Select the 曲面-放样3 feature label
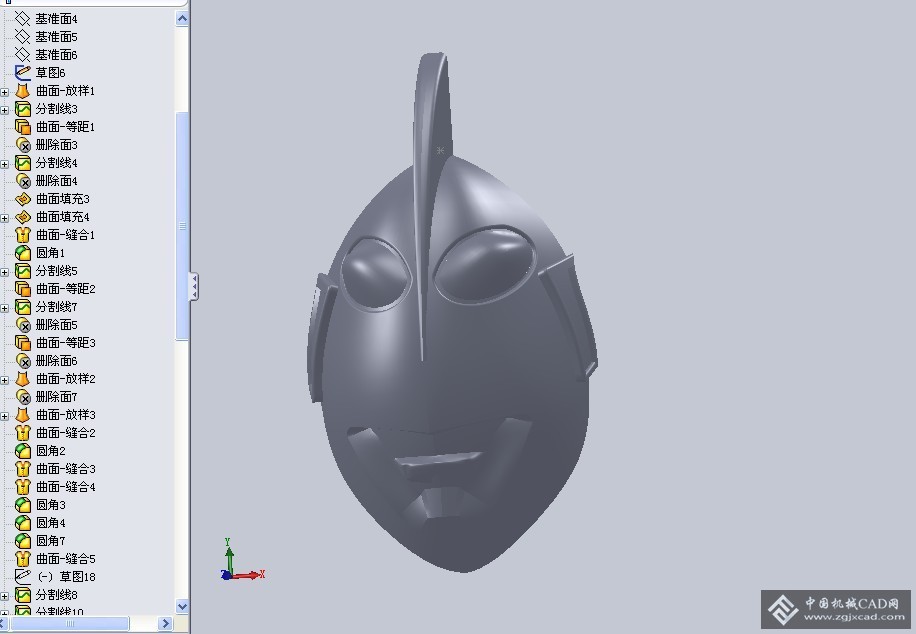 [65, 415]
